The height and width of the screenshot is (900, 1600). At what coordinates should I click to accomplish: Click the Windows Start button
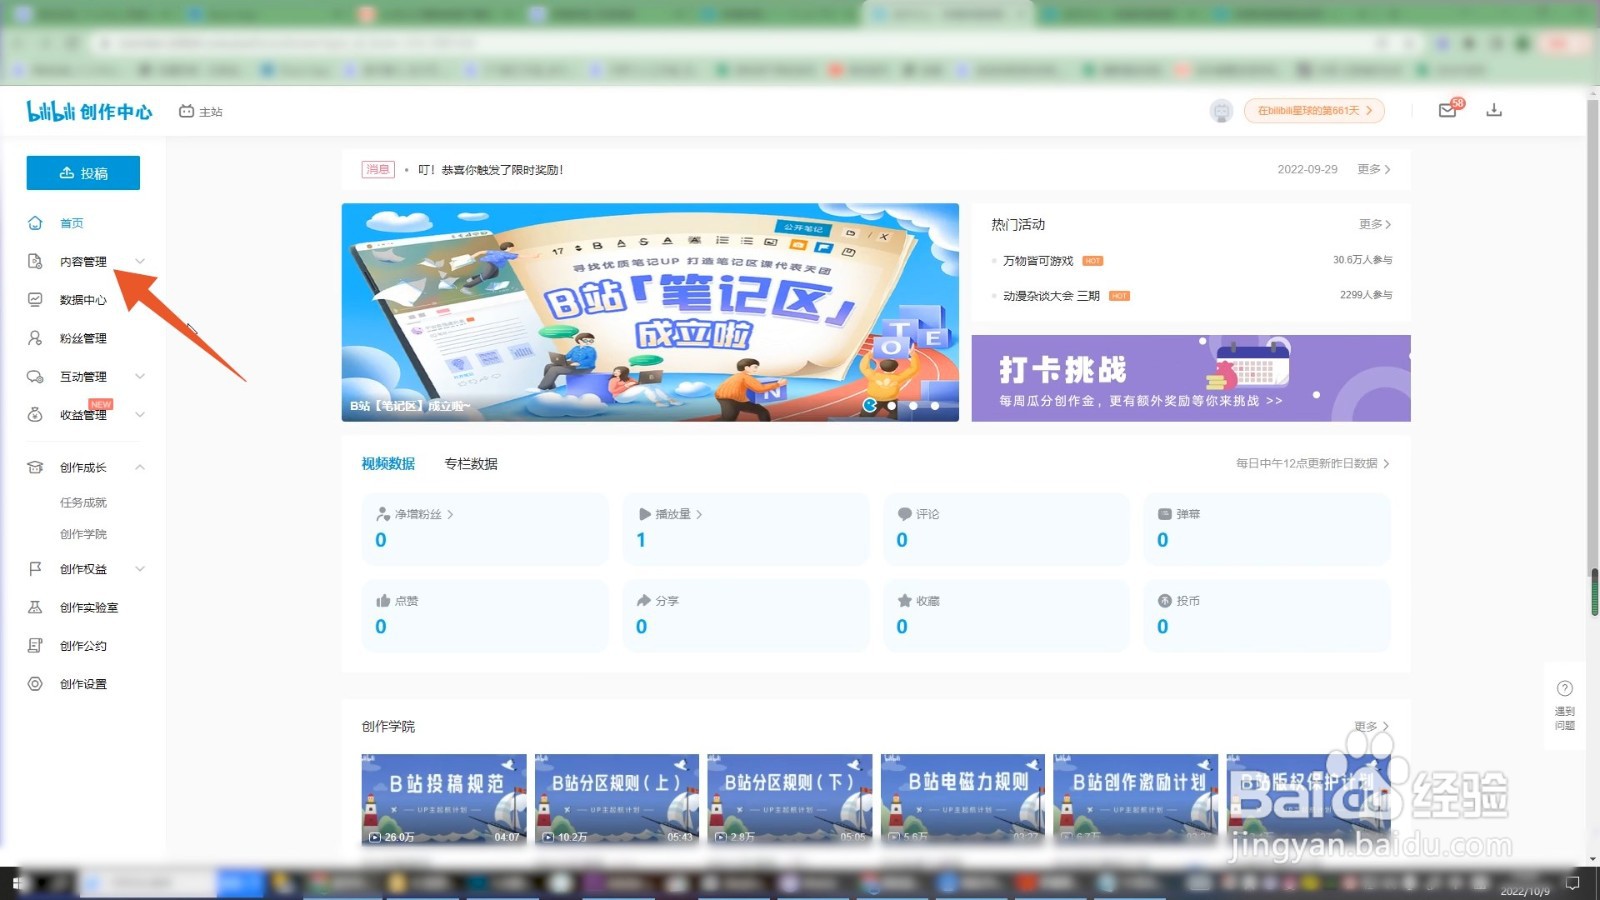(x=18, y=883)
